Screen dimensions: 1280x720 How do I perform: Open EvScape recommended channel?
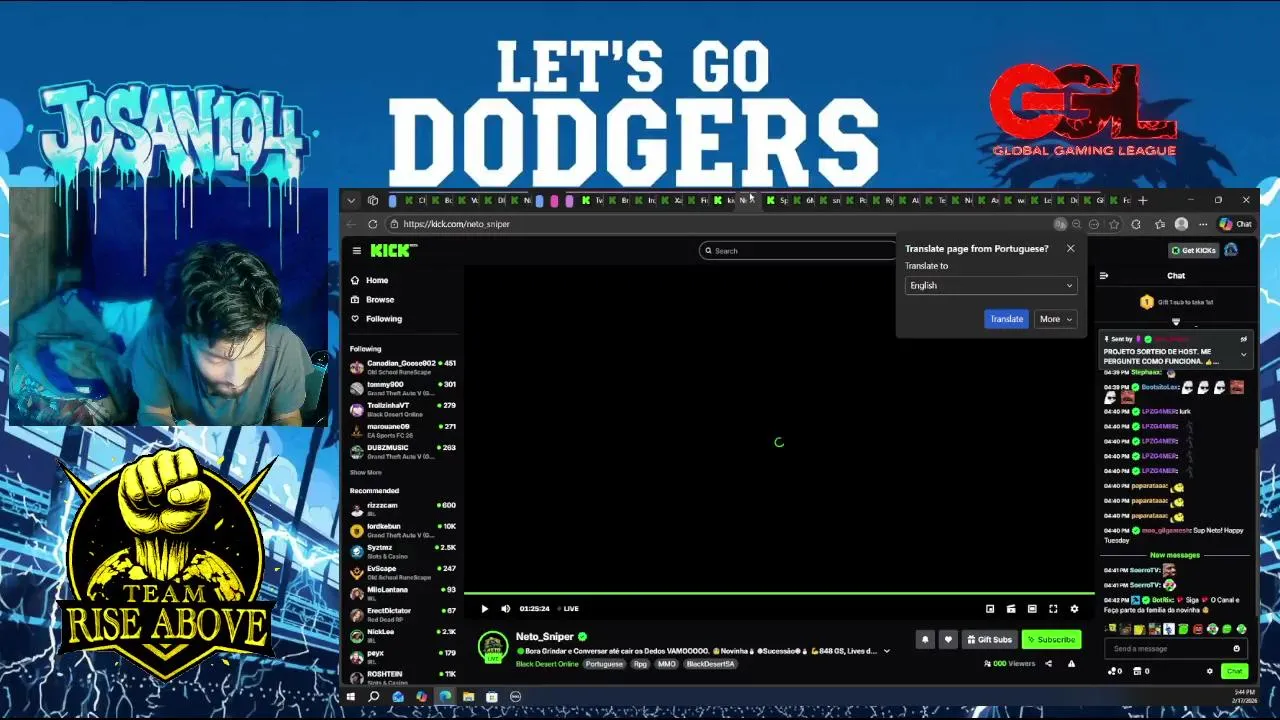pos(403,572)
